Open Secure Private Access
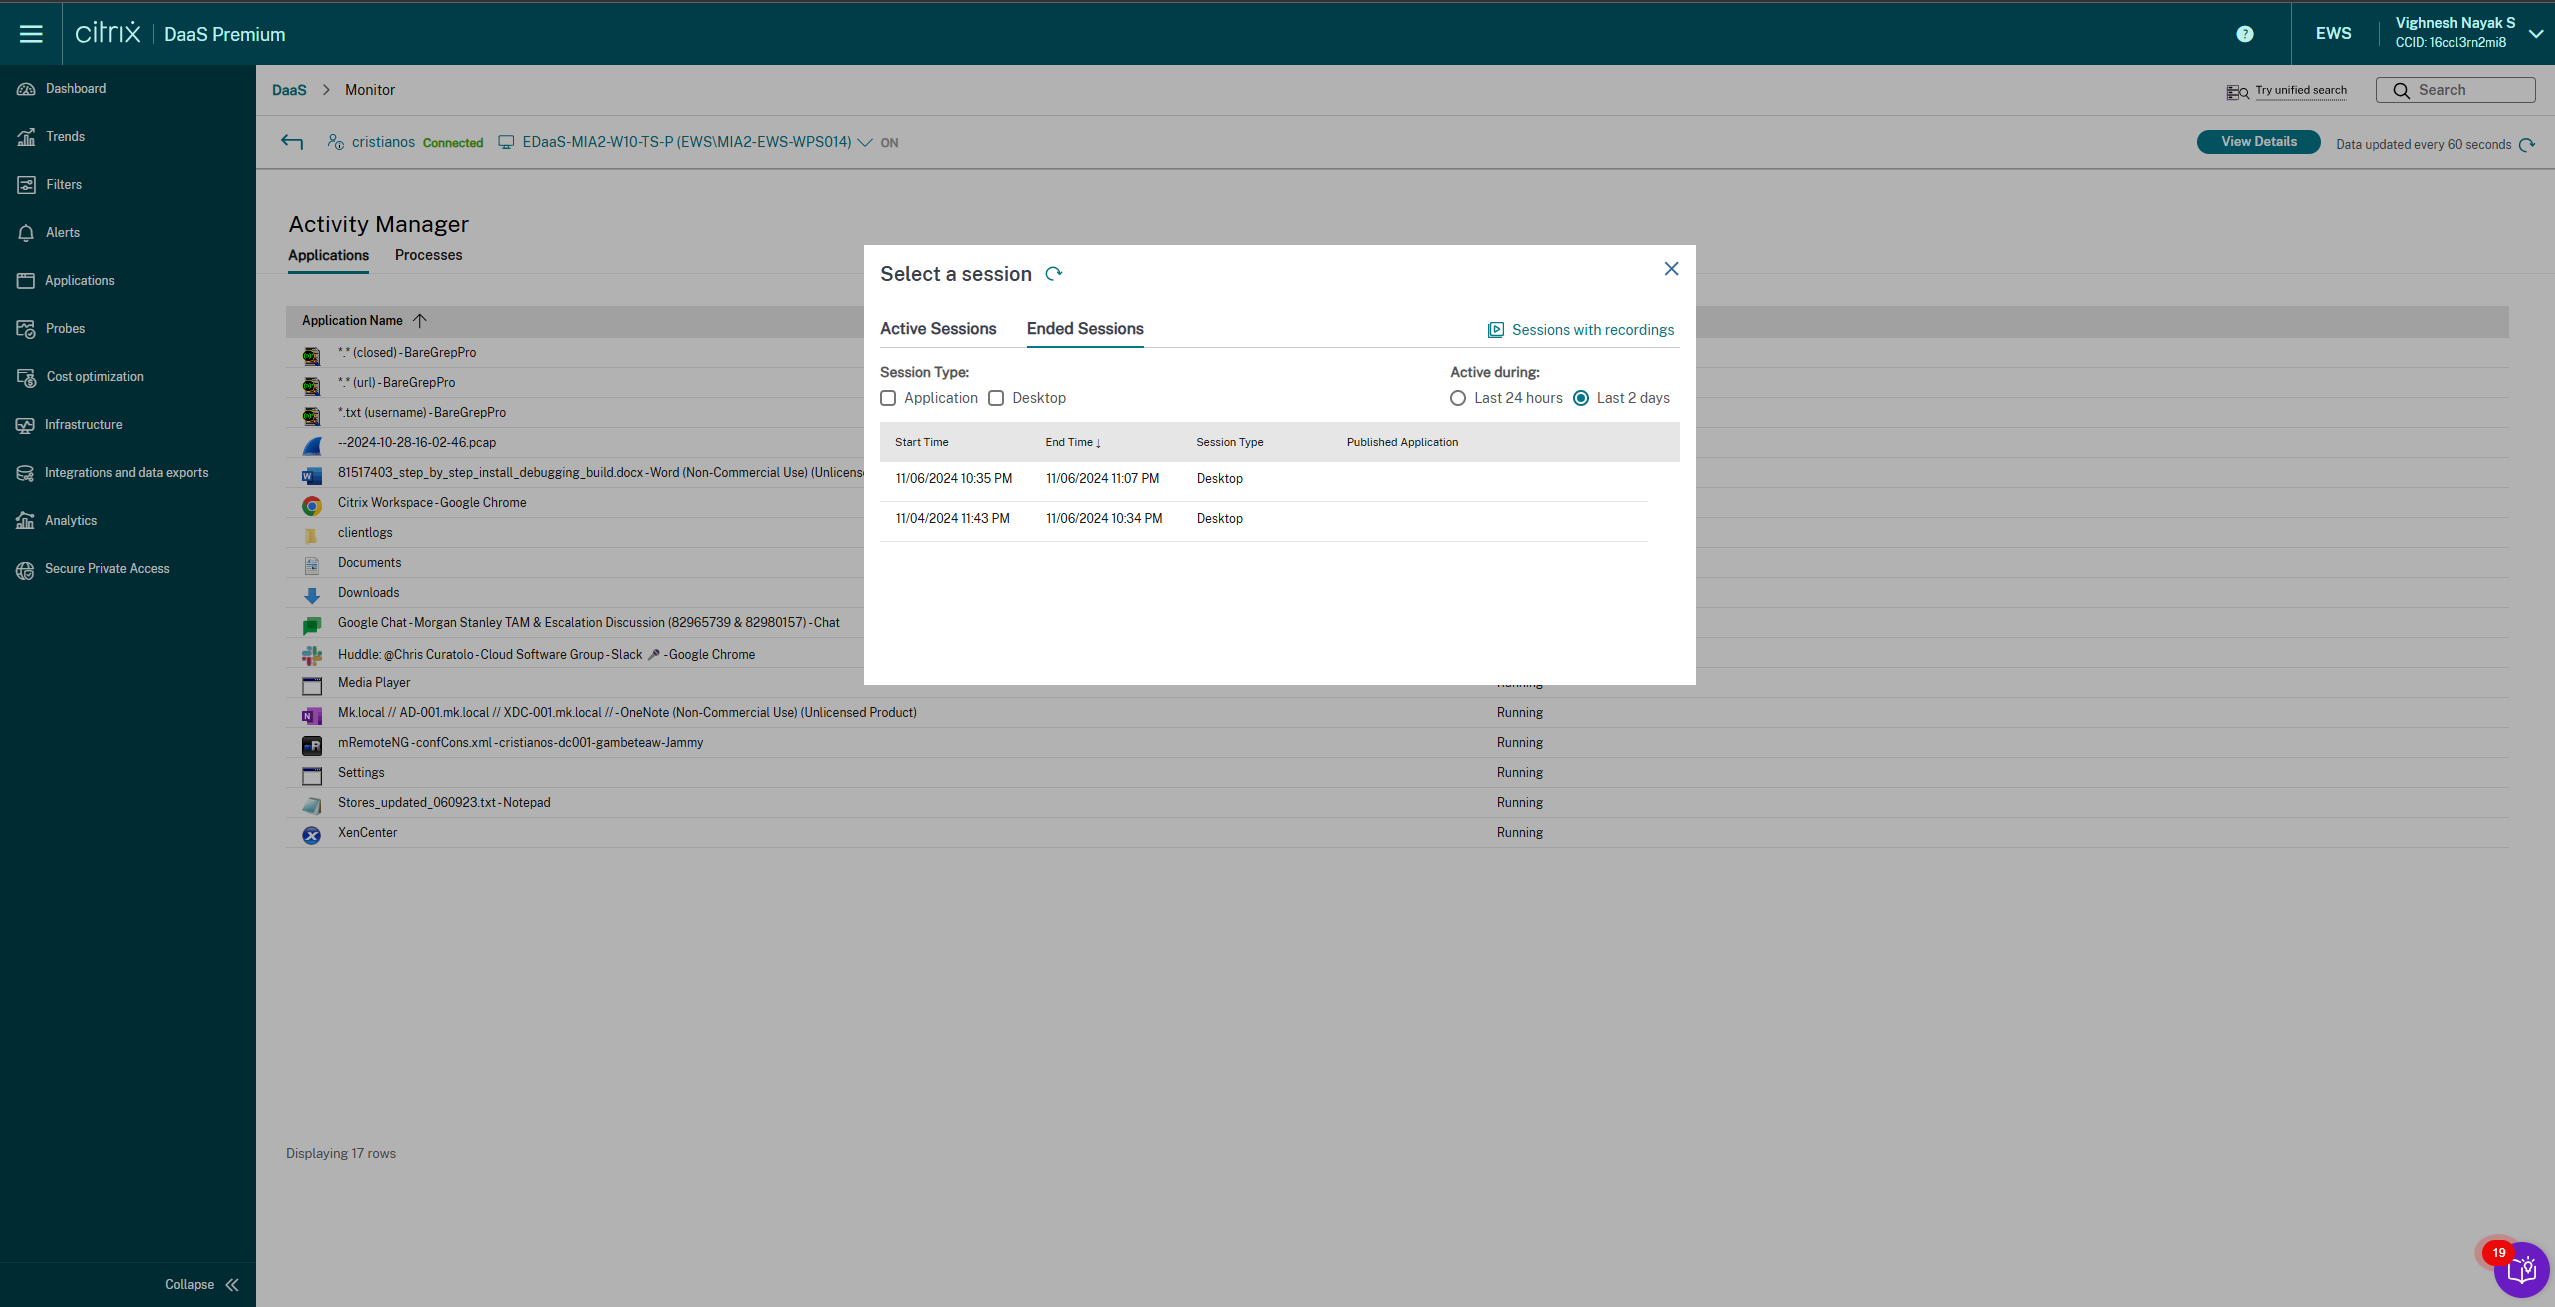Image resolution: width=2555 pixels, height=1307 pixels. pos(106,569)
